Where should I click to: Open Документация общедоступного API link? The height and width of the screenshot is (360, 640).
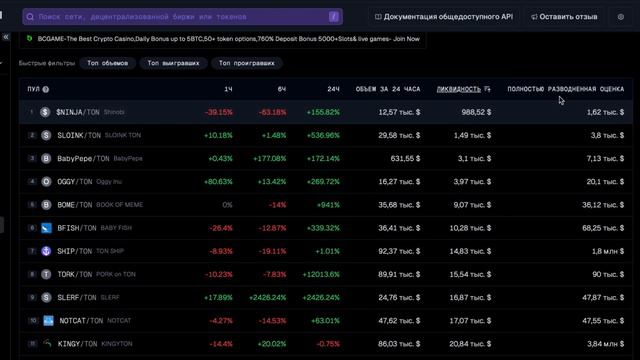[x=444, y=17]
